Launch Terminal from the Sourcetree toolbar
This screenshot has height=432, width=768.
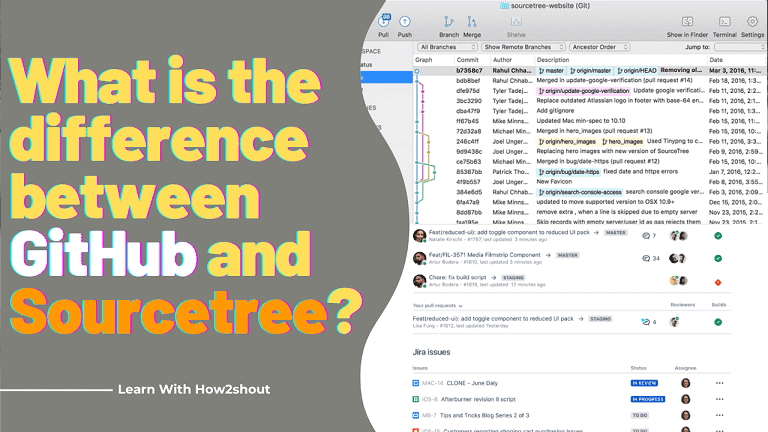724,22
